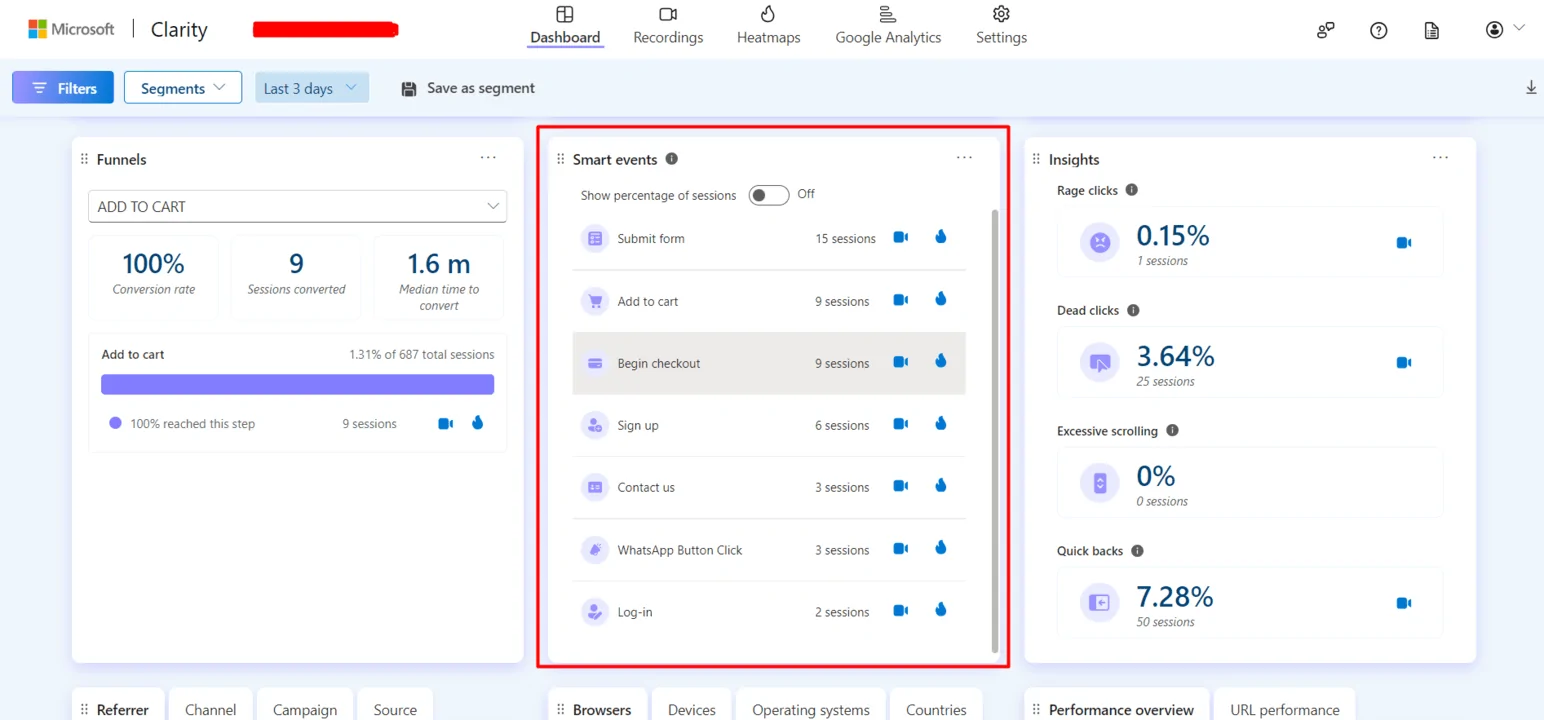1544x720 pixels.
Task: Go to the Recordings tab
Action: point(668,26)
